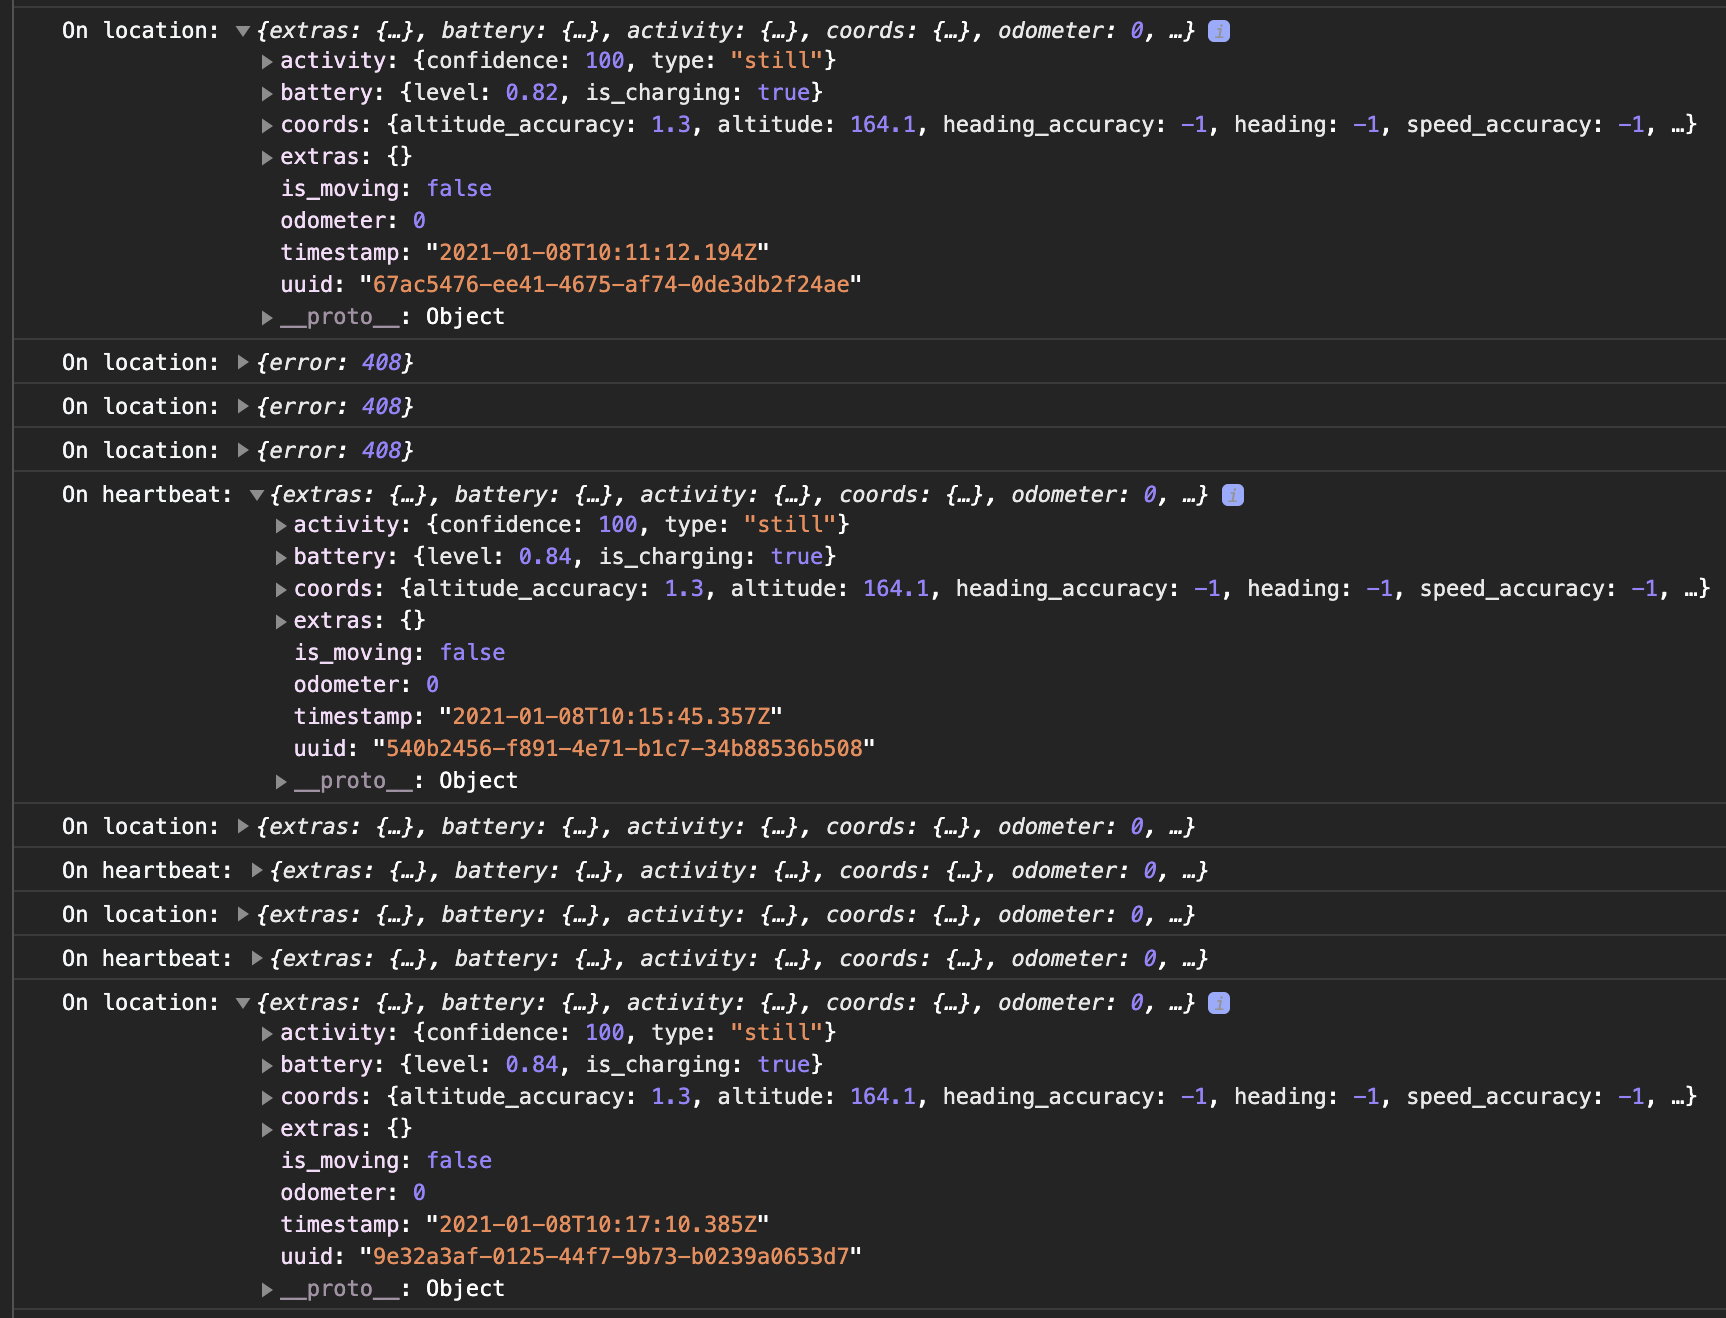Expand coords inside the expanded heartbeat object
Viewport: 1726px width, 1318px height.
[281, 589]
